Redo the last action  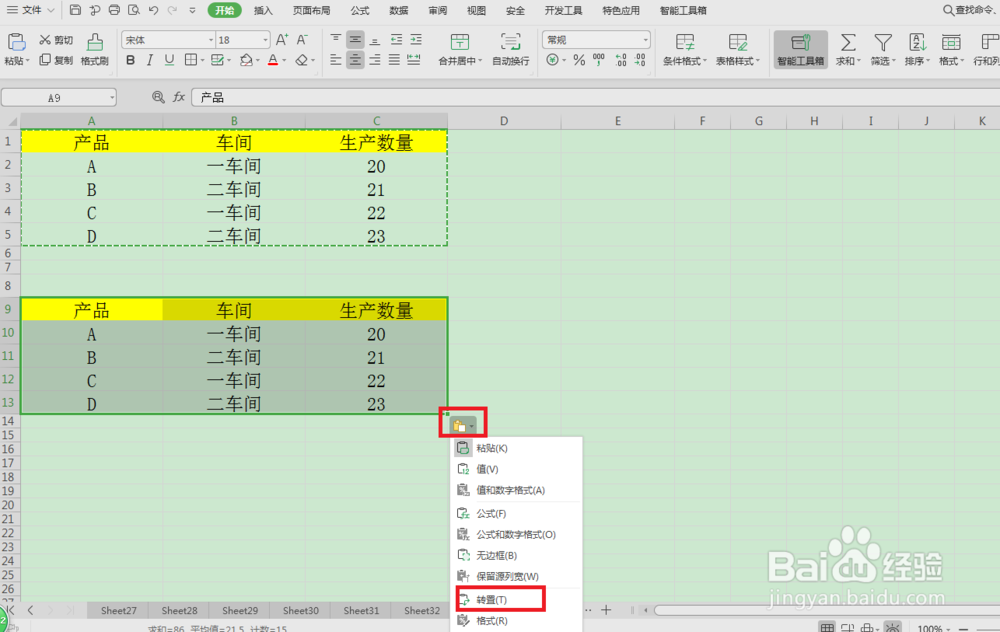(x=172, y=10)
